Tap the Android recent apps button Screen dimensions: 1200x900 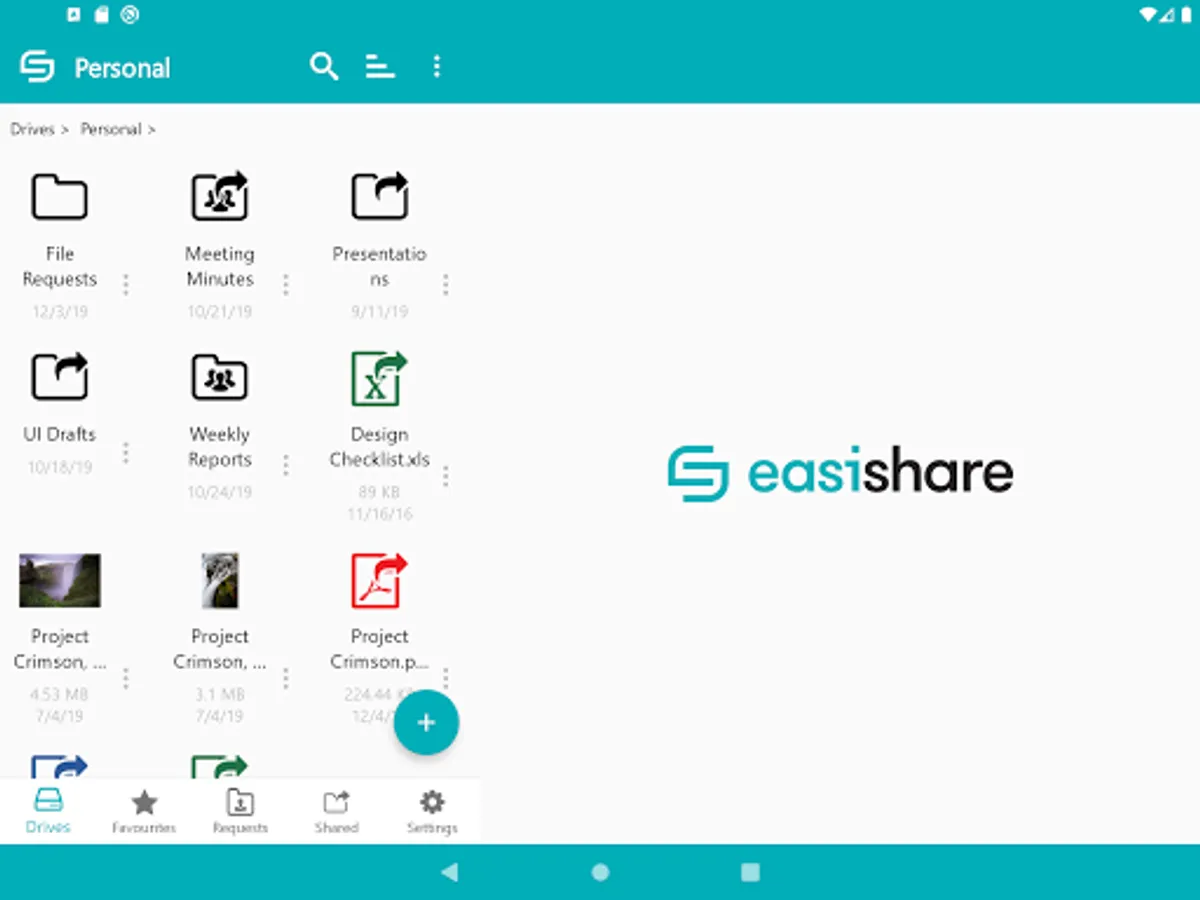751,872
